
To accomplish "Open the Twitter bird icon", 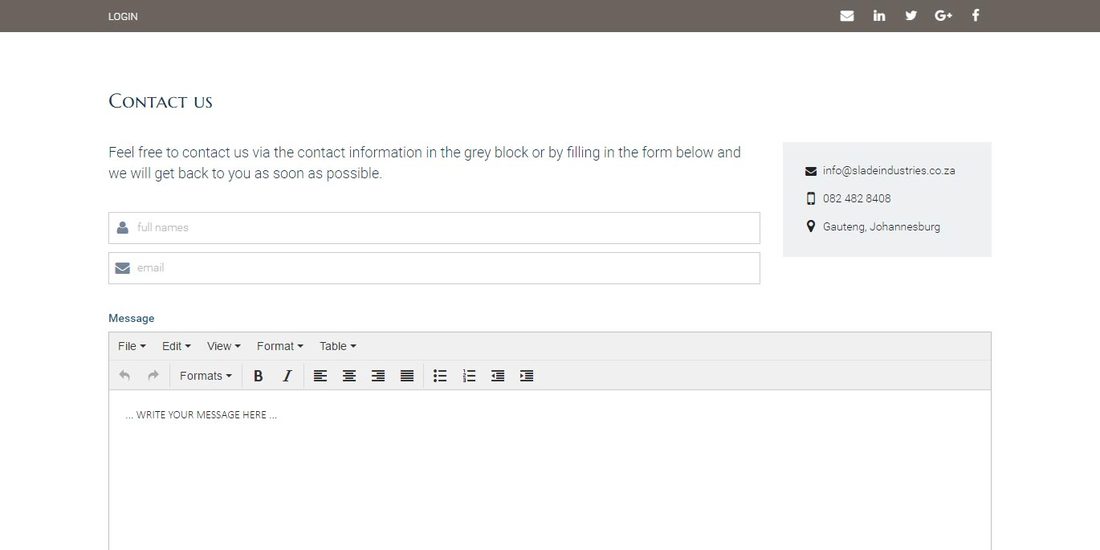I will 911,15.
